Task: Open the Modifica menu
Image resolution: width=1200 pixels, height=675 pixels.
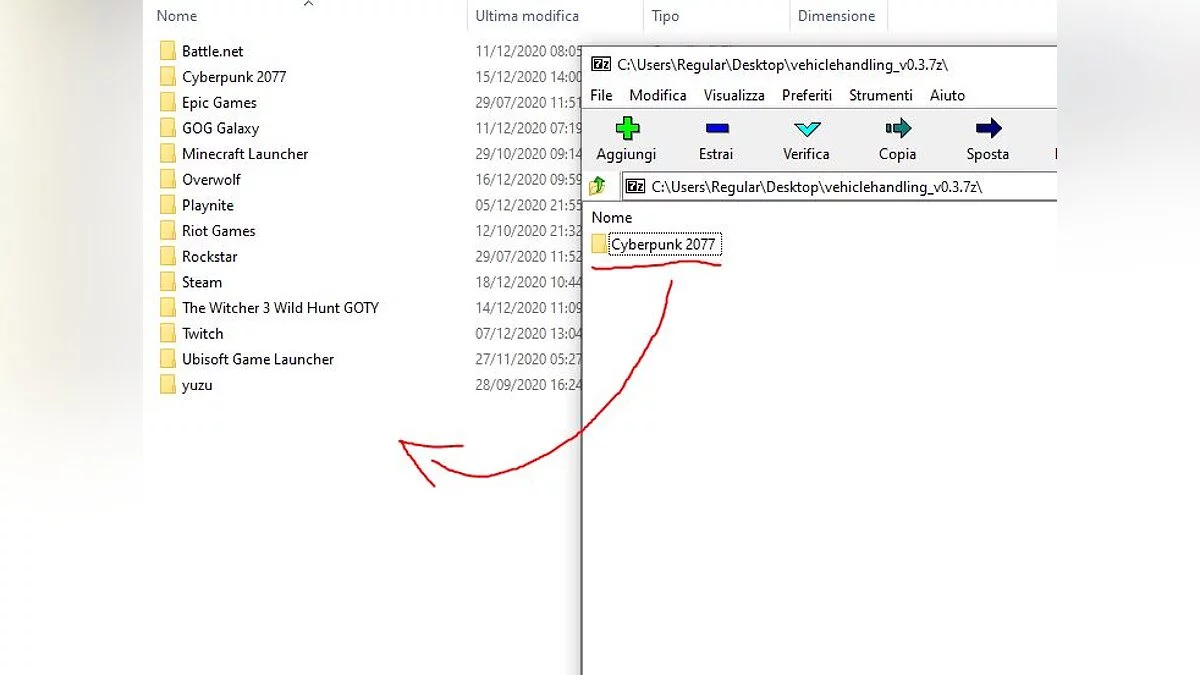Action: [658, 95]
